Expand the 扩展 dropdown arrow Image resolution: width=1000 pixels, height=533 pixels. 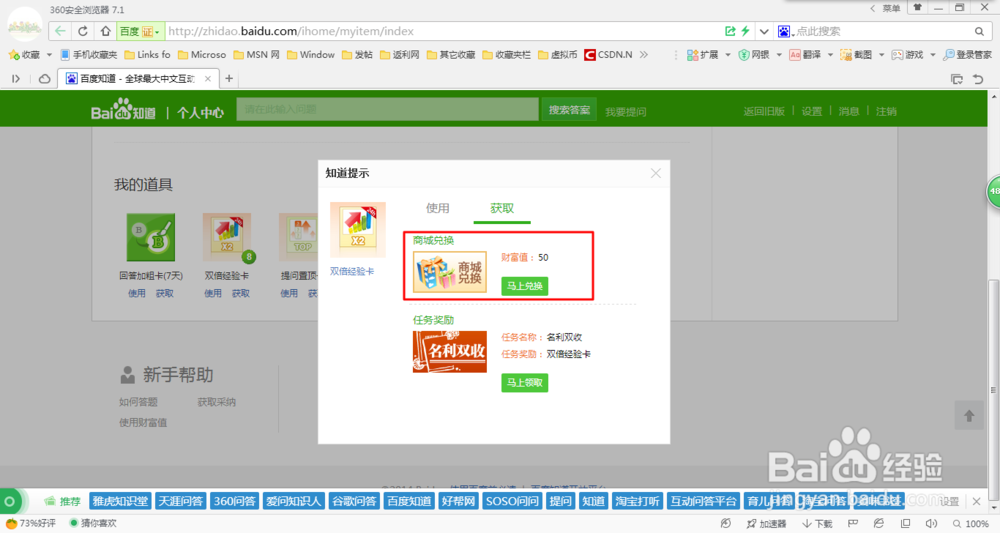[728, 55]
